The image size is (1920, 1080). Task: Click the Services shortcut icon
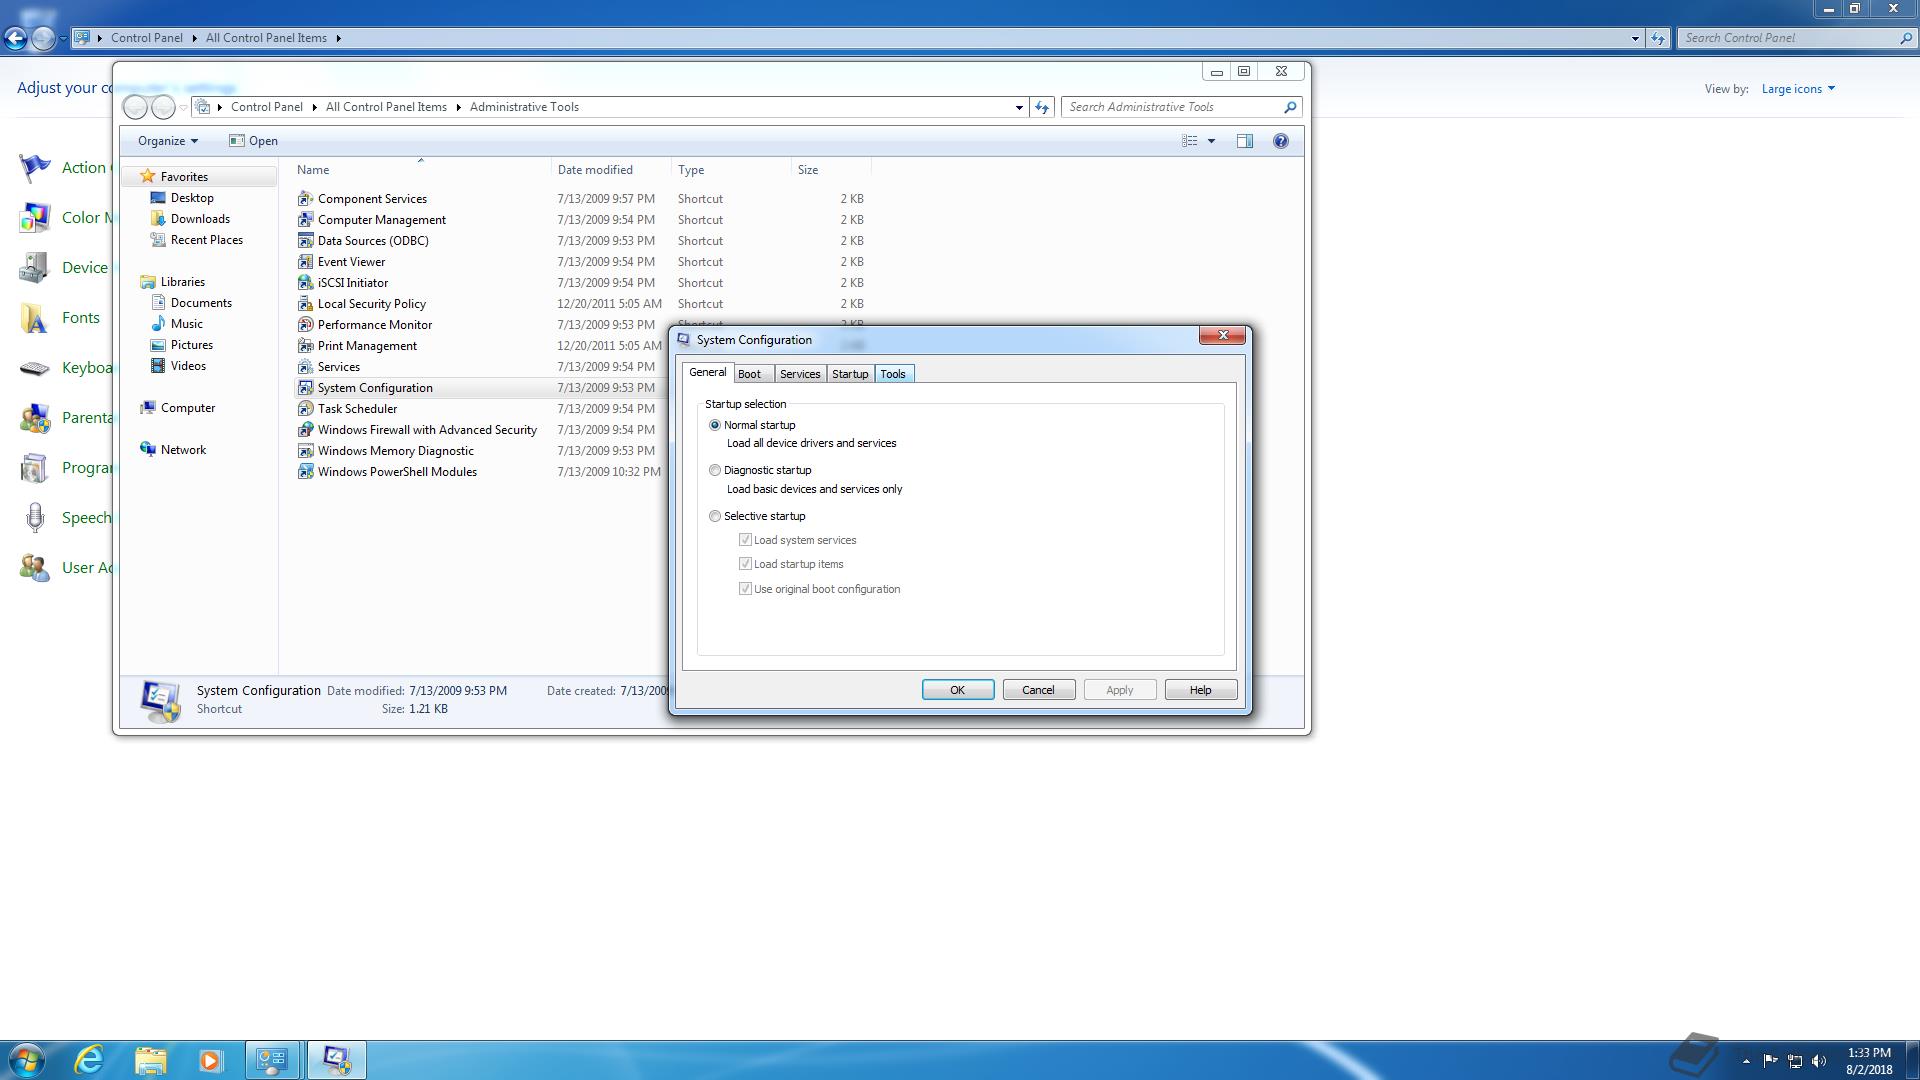(x=305, y=367)
